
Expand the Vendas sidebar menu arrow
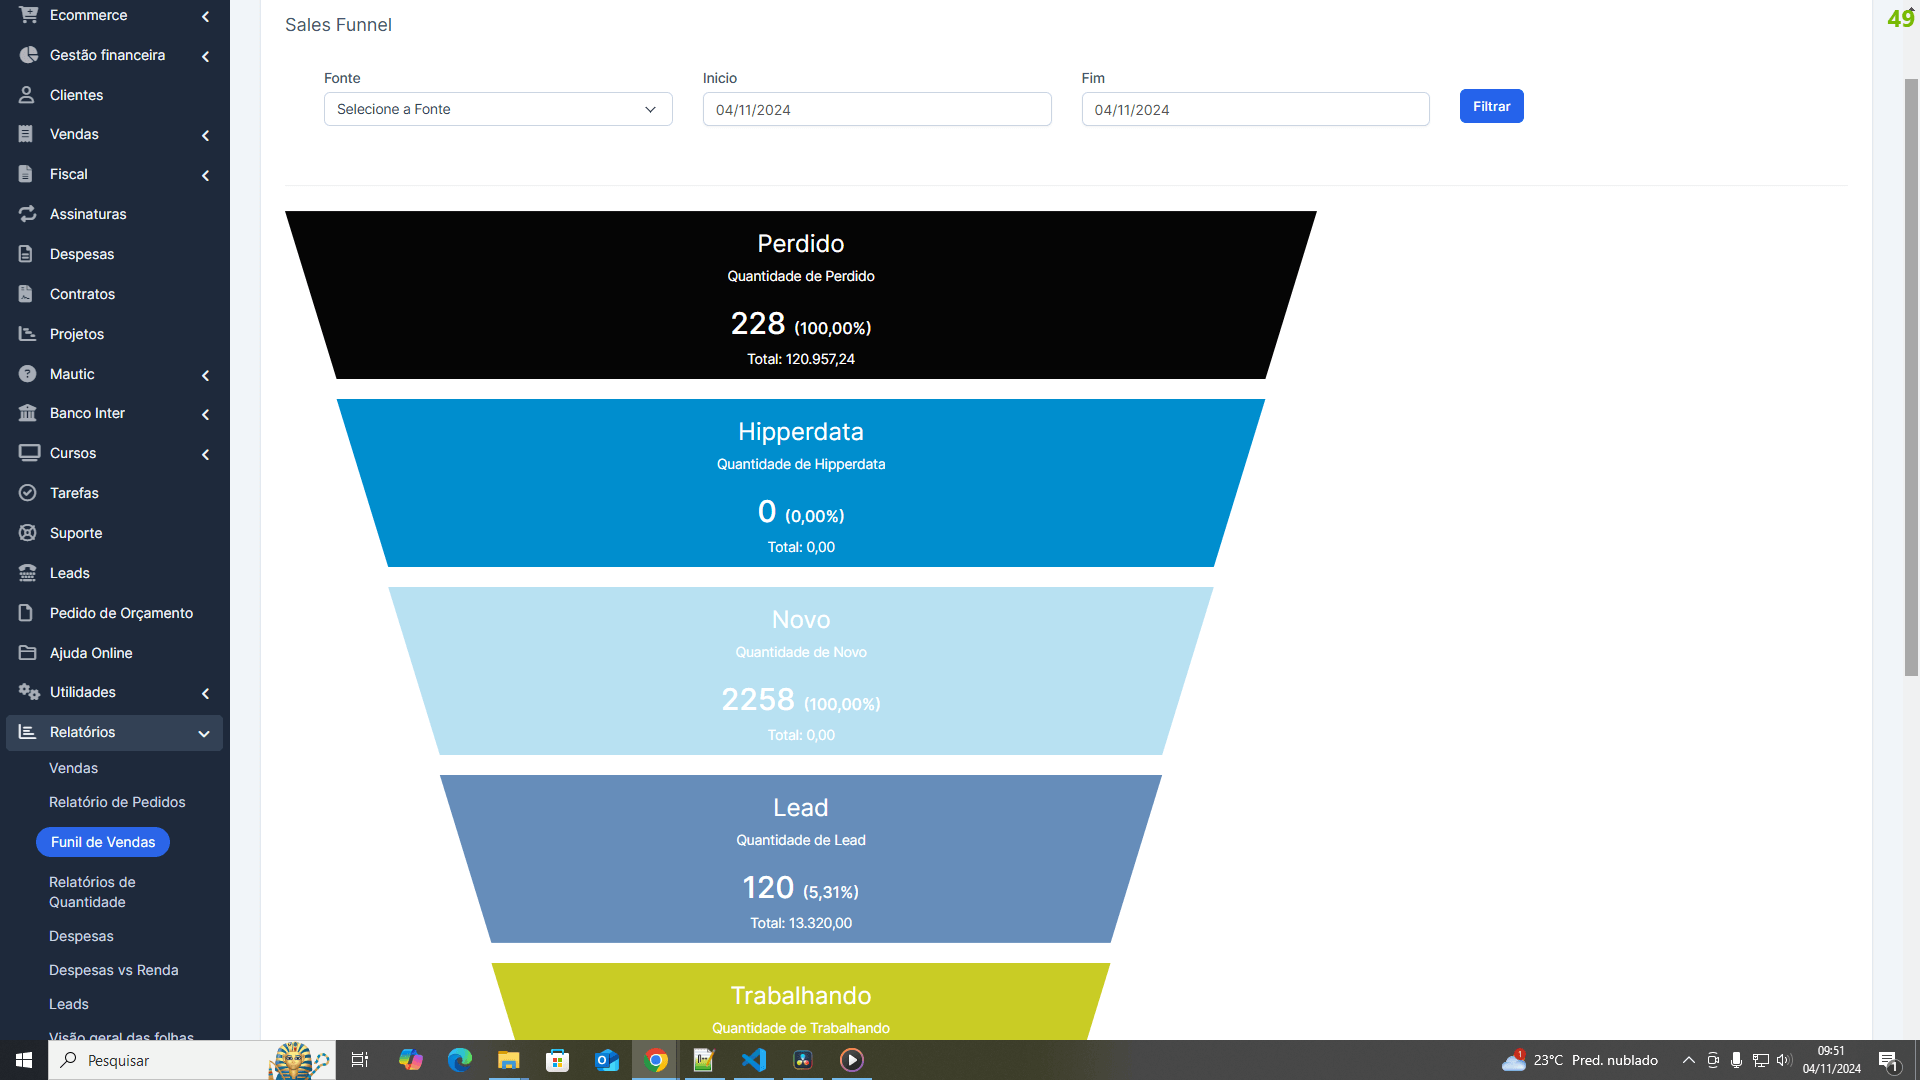(205, 135)
